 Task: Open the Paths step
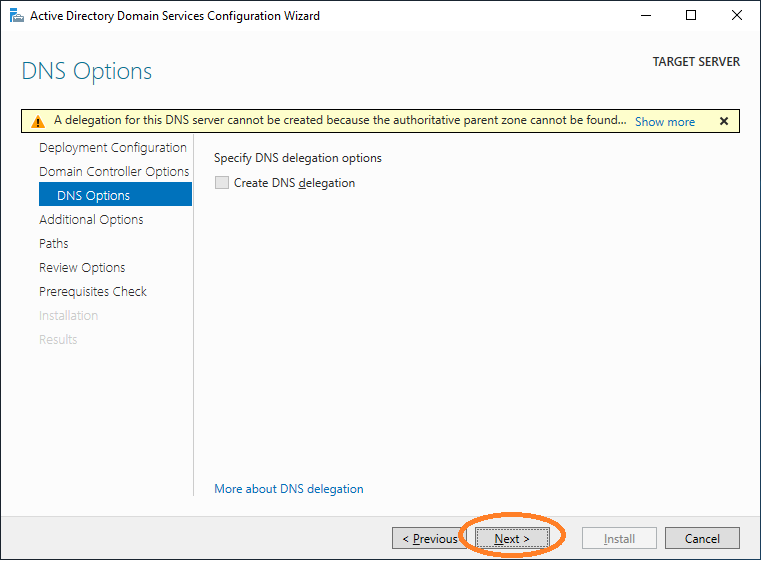pos(54,244)
